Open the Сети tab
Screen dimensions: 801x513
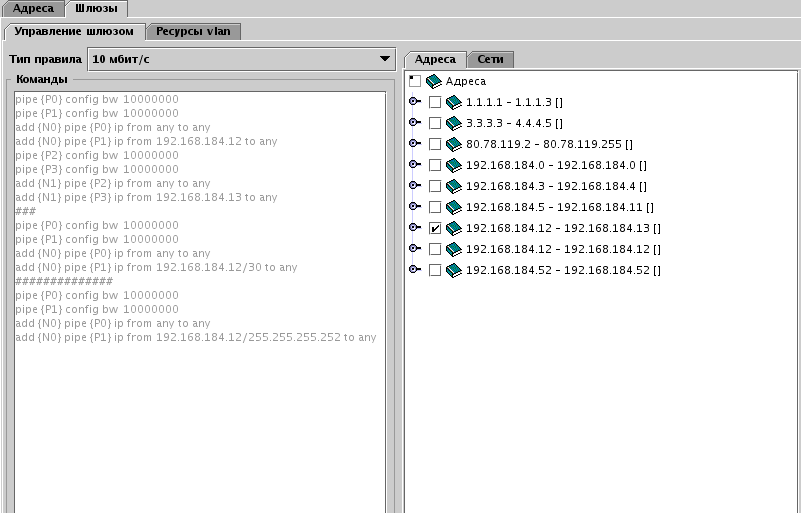tap(490, 59)
